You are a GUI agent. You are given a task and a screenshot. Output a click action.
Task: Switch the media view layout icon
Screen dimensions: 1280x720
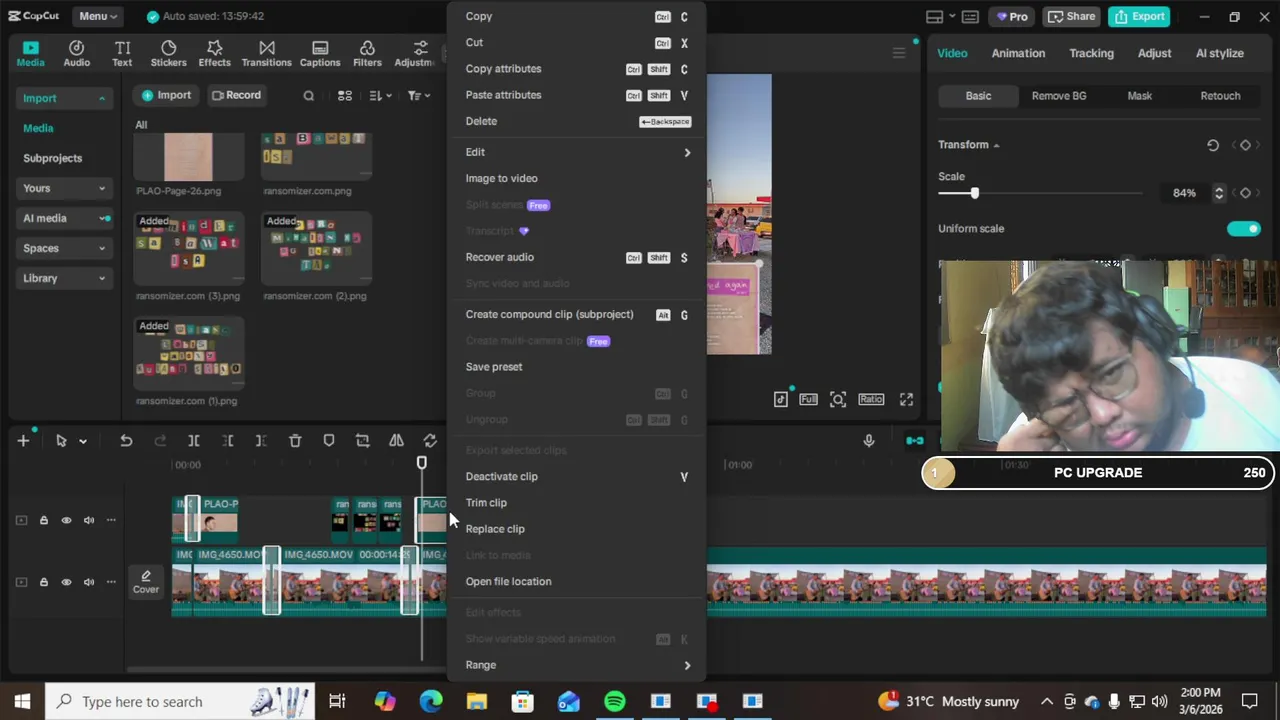tap(345, 96)
